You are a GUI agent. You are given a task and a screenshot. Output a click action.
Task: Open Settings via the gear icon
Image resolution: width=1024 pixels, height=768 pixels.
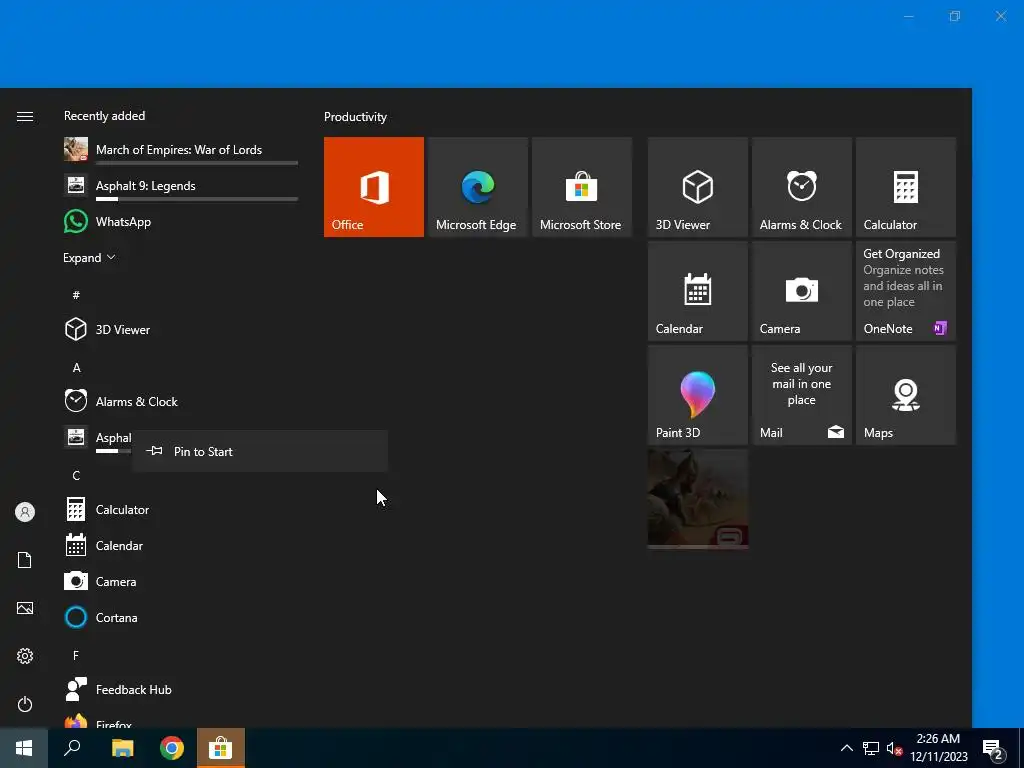25,656
